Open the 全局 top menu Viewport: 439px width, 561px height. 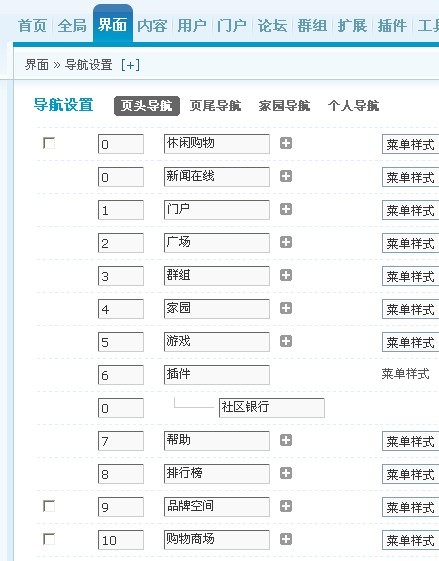pyautogui.click(x=72, y=26)
